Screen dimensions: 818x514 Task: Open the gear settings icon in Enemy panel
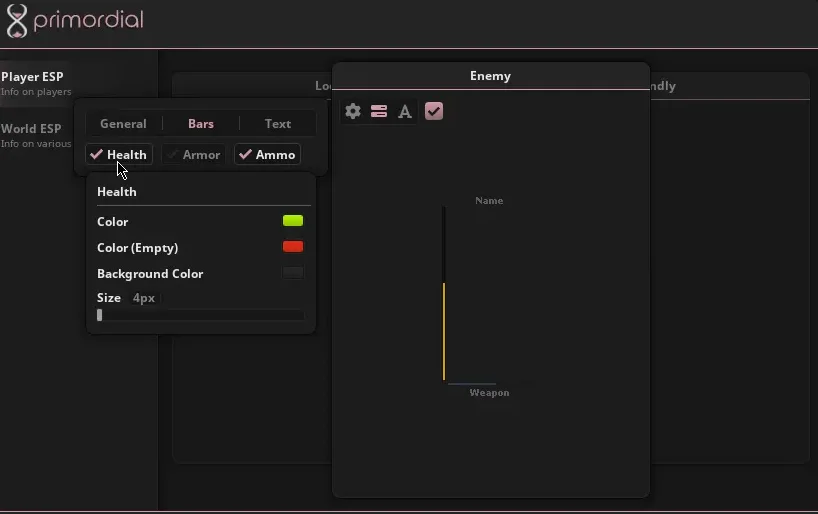[353, 111]
